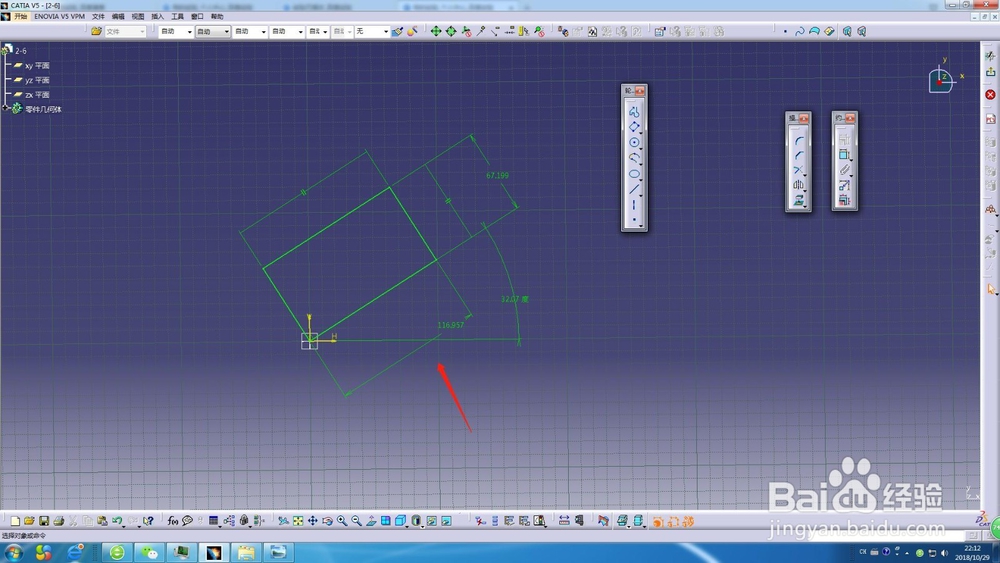Expand the 零件几何体 tree node
Screen dimensions: 1000x563
click(5, 108)
